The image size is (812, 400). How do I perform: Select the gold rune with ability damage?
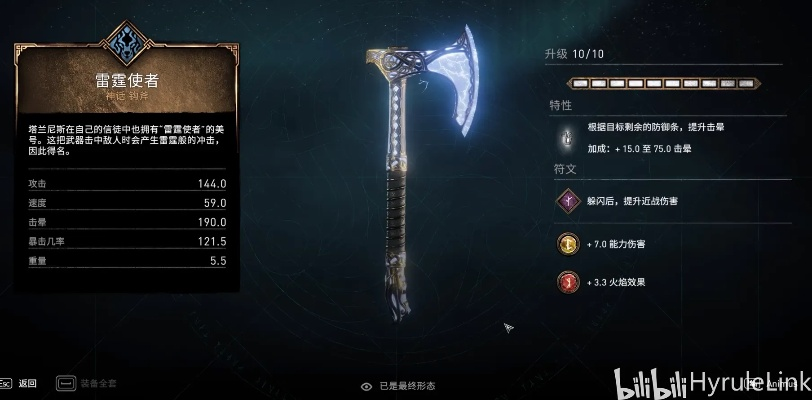[x=568, y=244]
